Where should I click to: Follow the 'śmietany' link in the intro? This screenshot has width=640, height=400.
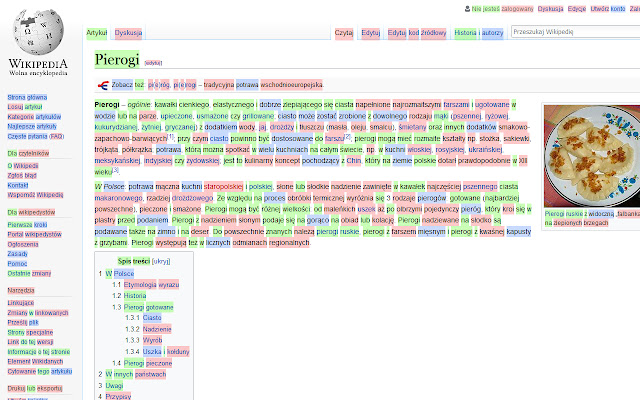412,127
